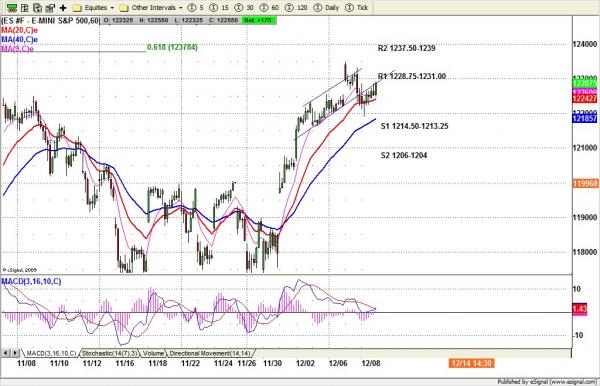
Task: Click the 124000 price axis label
Action: coord(585,44)
